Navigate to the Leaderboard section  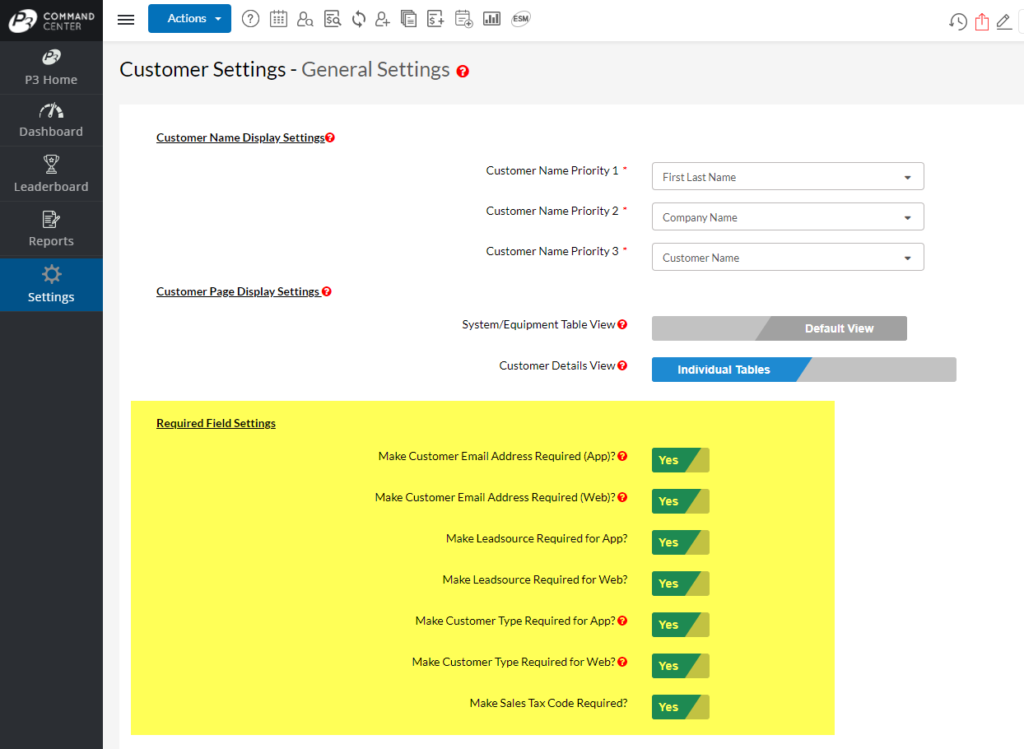coord(51,174)
